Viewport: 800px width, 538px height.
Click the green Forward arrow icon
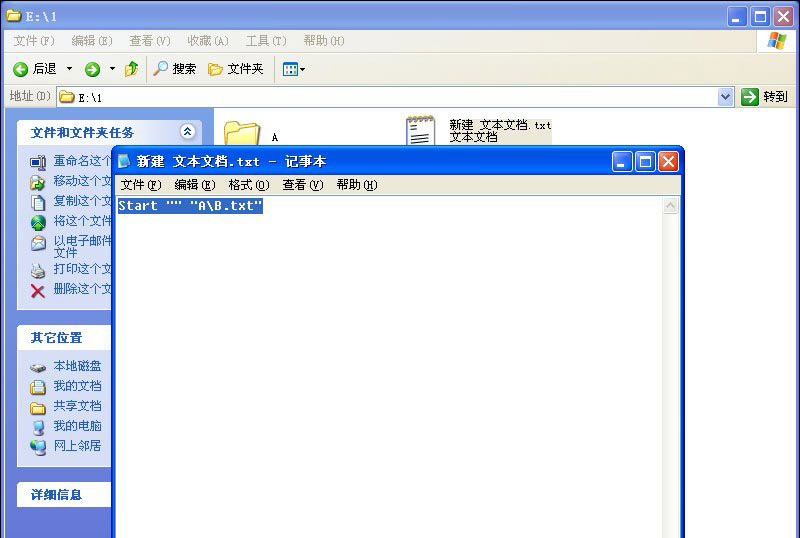(x=92, y=69)
